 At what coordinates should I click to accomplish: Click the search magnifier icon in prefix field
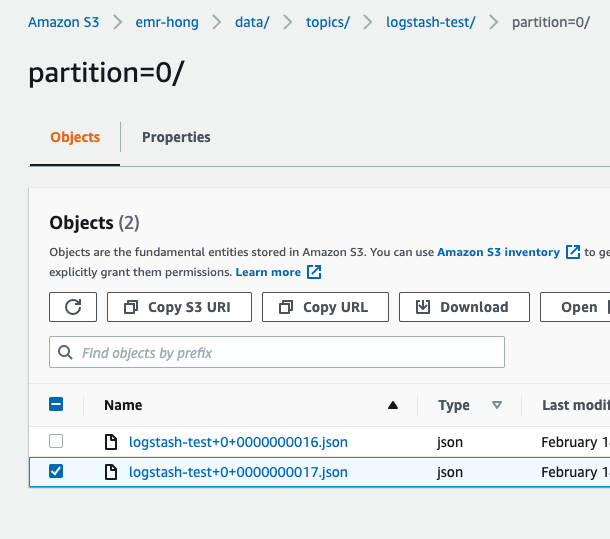(x=65, y=352)
